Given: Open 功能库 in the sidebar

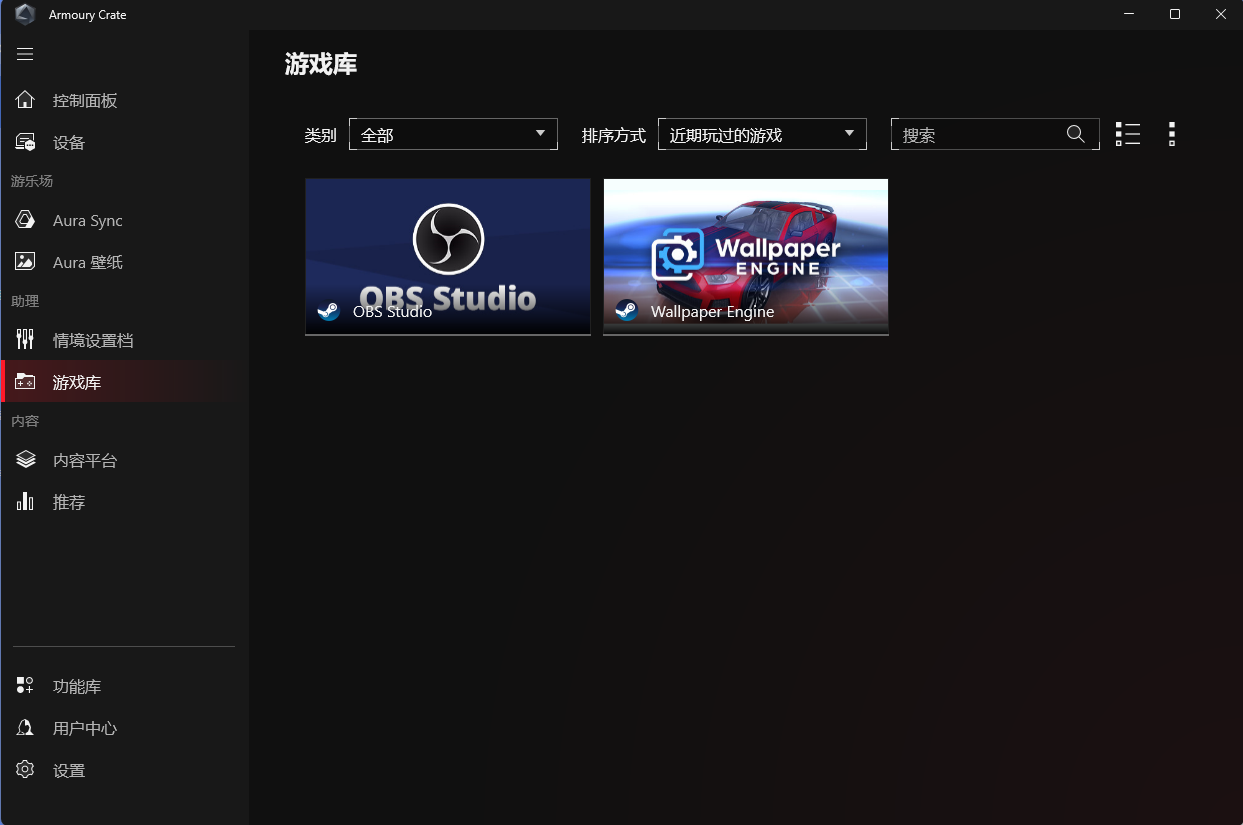Looking at the screenshot, I should tap(77, 686).
